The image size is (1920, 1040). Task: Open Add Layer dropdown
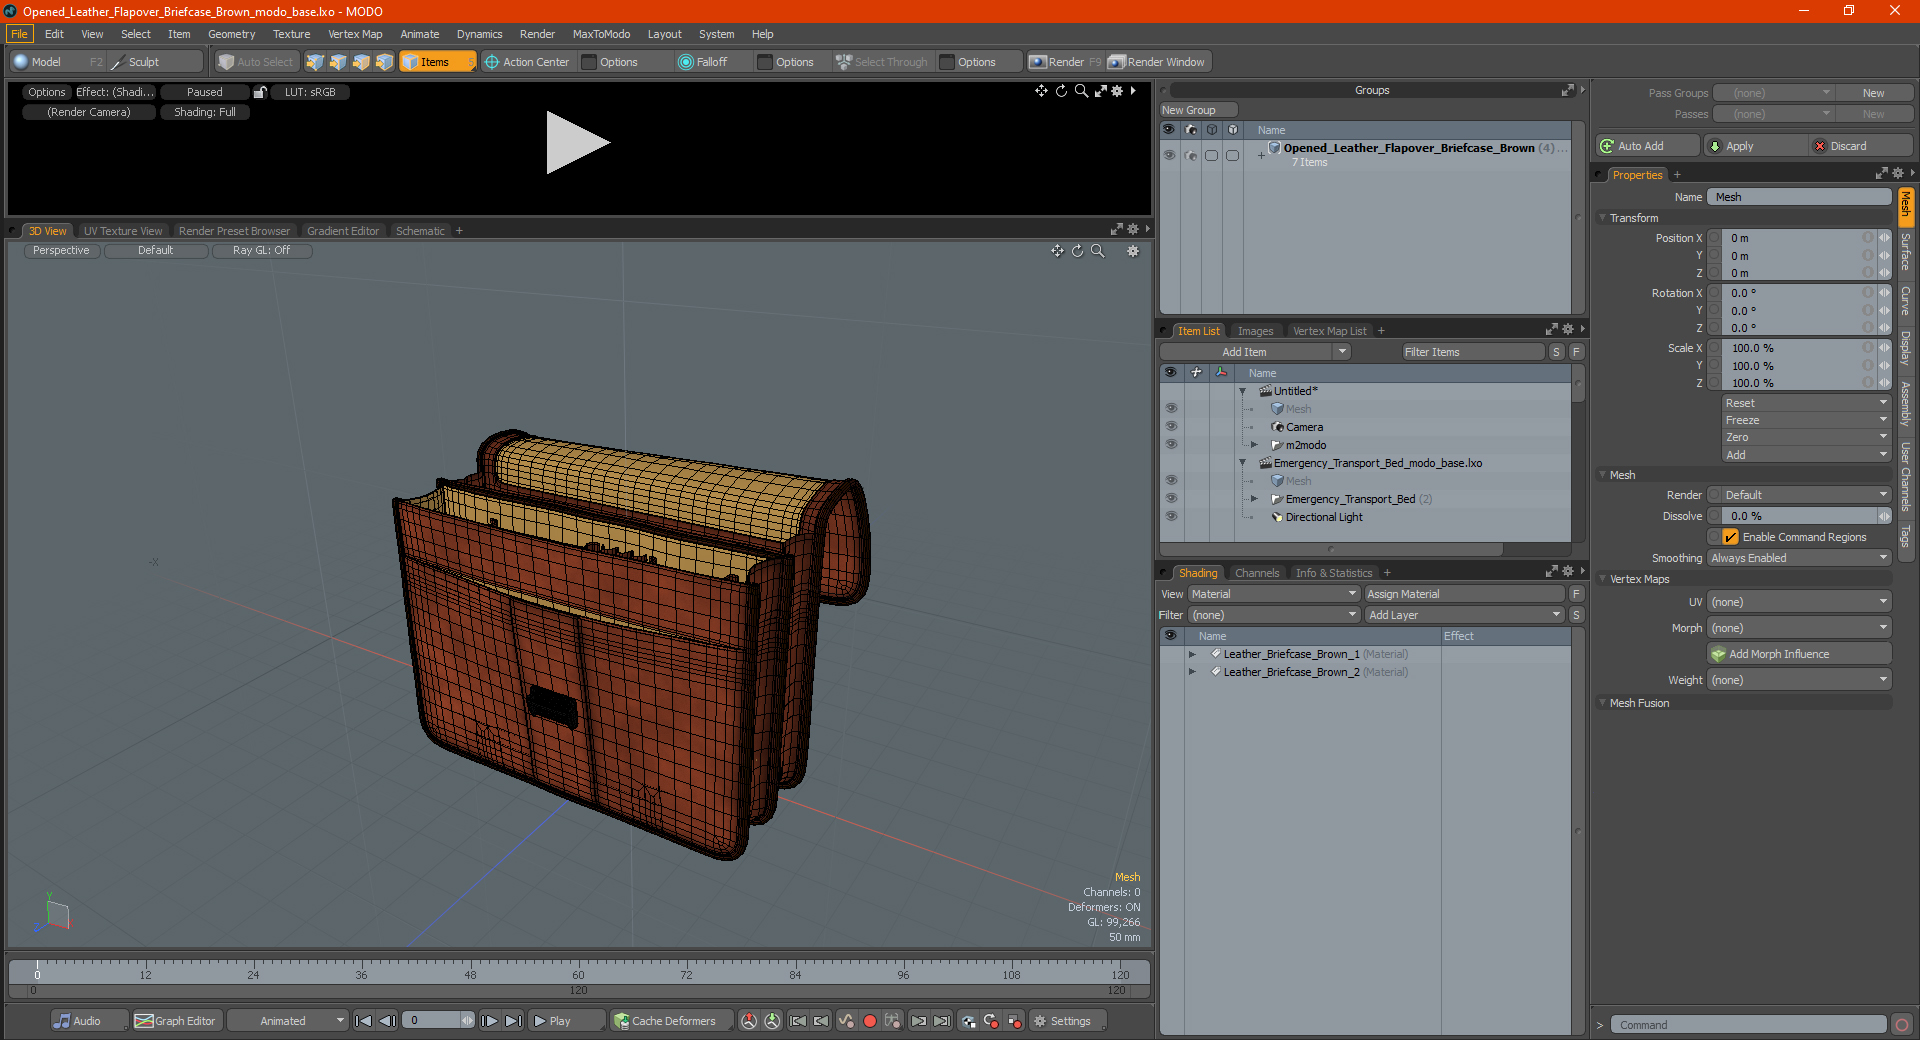pos(1464,615)
